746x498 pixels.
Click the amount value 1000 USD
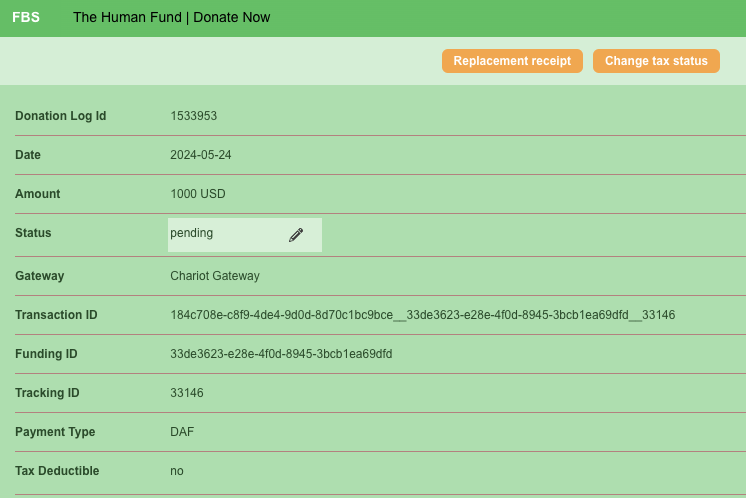coord(199,194)
